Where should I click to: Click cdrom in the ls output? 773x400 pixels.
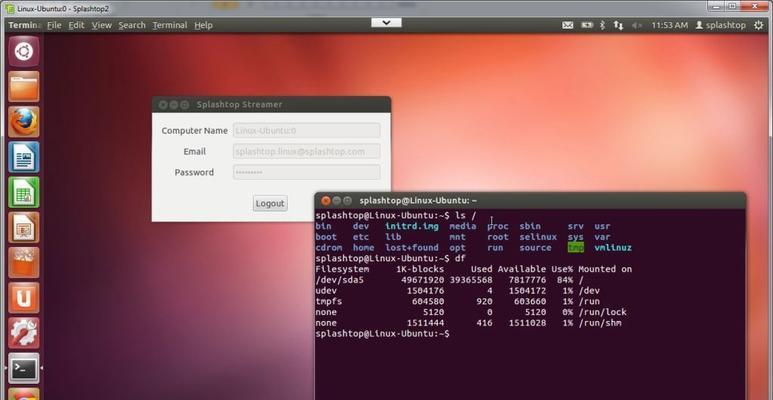[x=329, y=248]
